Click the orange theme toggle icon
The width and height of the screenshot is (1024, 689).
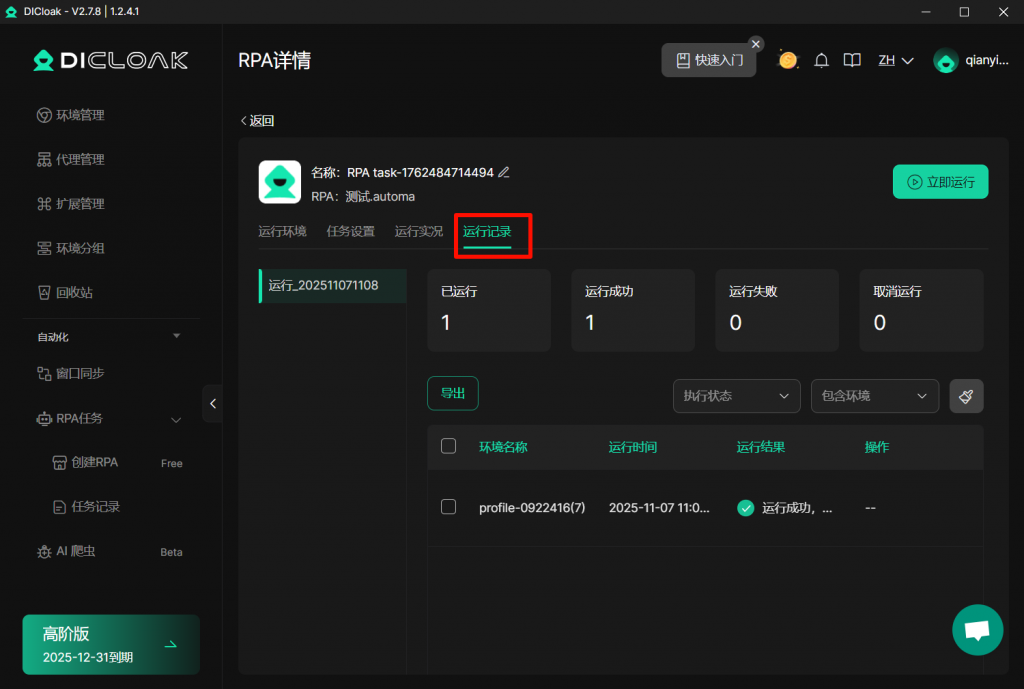click(x=788, y=60)
